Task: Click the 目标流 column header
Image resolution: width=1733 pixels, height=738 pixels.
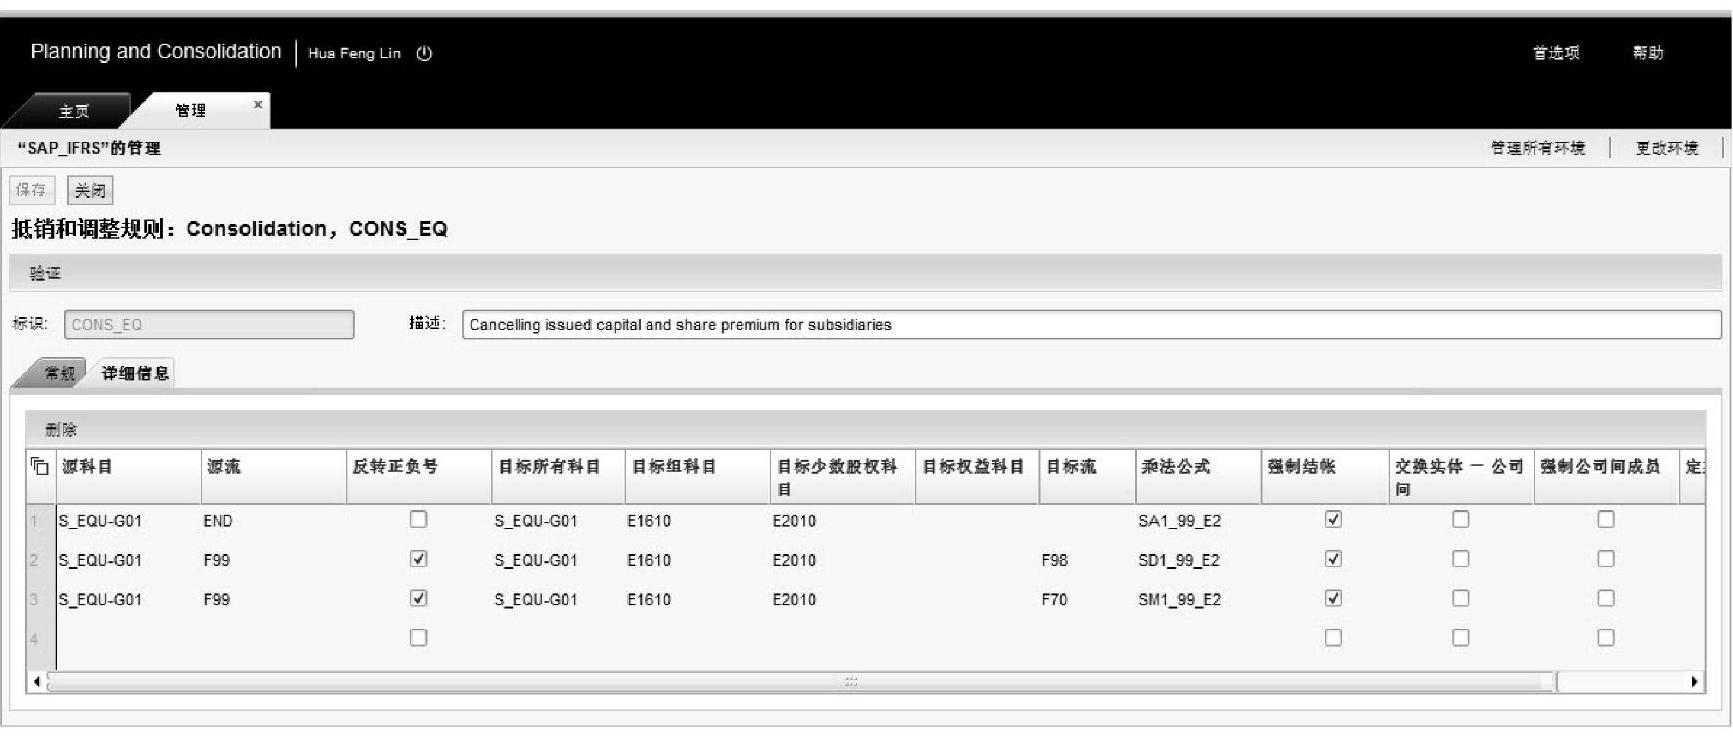Action: pyautogui.click(x=1087, y=476)
